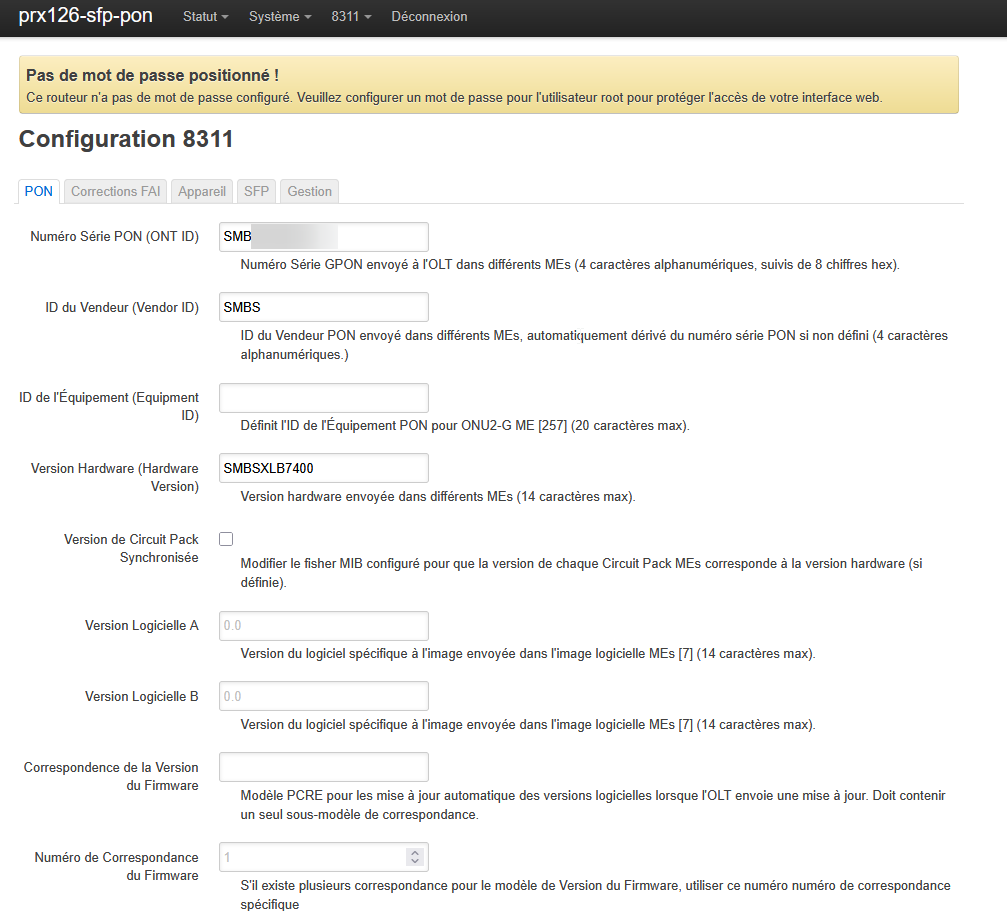Go to prx126-sfp-pon home title
1007x911 pixels.
tap(86, 17)
